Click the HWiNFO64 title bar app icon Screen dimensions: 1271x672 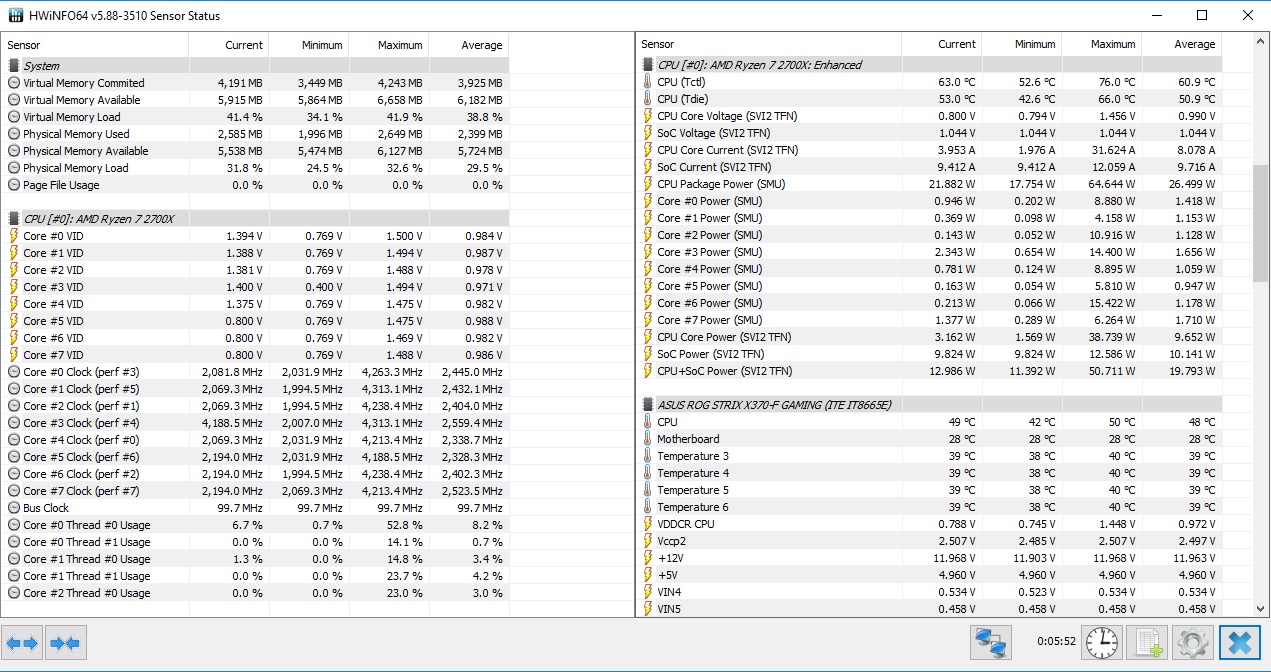pyautogui.click(x=14, y=15)
